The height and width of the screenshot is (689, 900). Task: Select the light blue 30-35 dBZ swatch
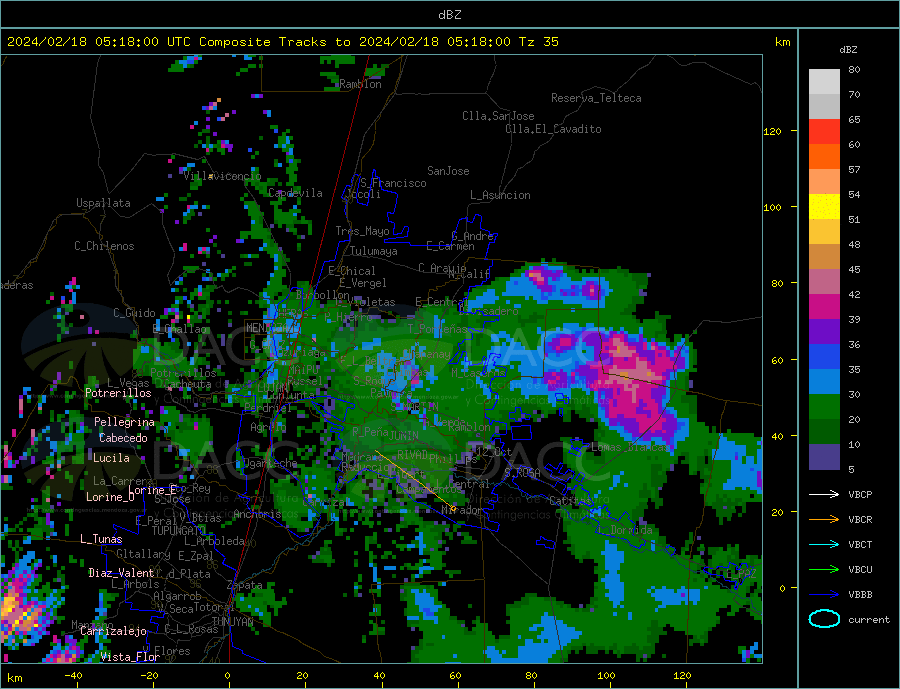click(824, 381)
